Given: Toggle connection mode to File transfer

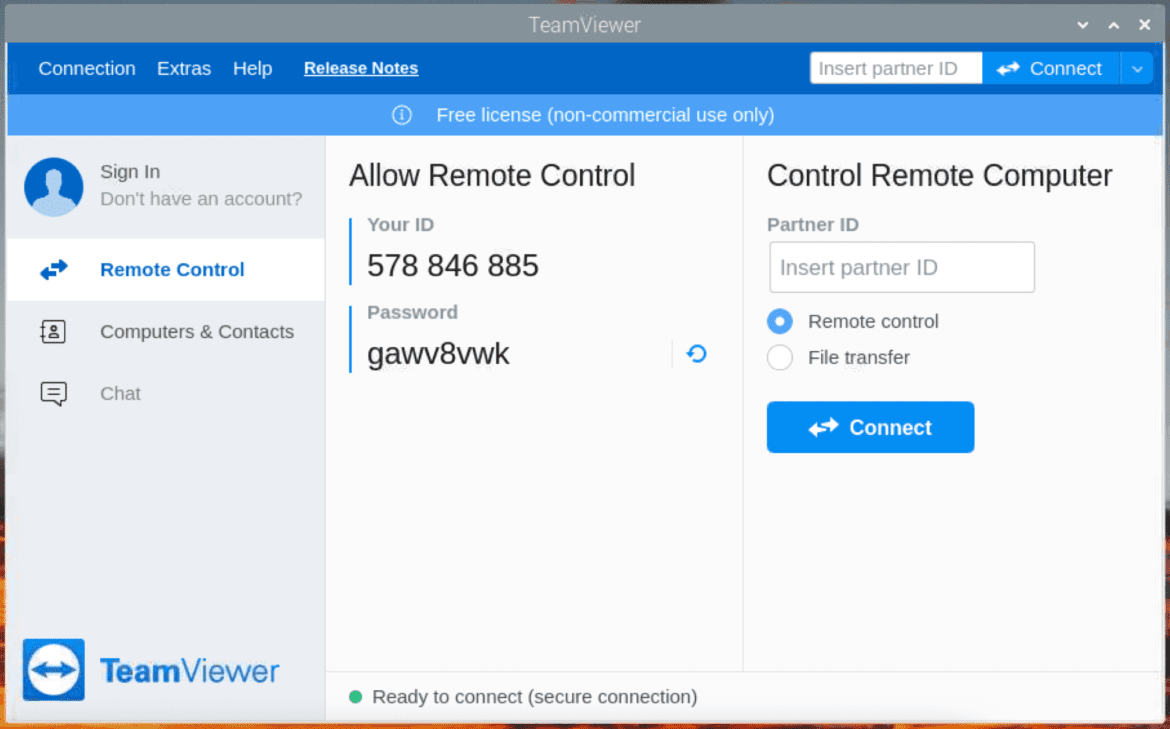Looking at the screenshot, I should click(x=779, y=357).
